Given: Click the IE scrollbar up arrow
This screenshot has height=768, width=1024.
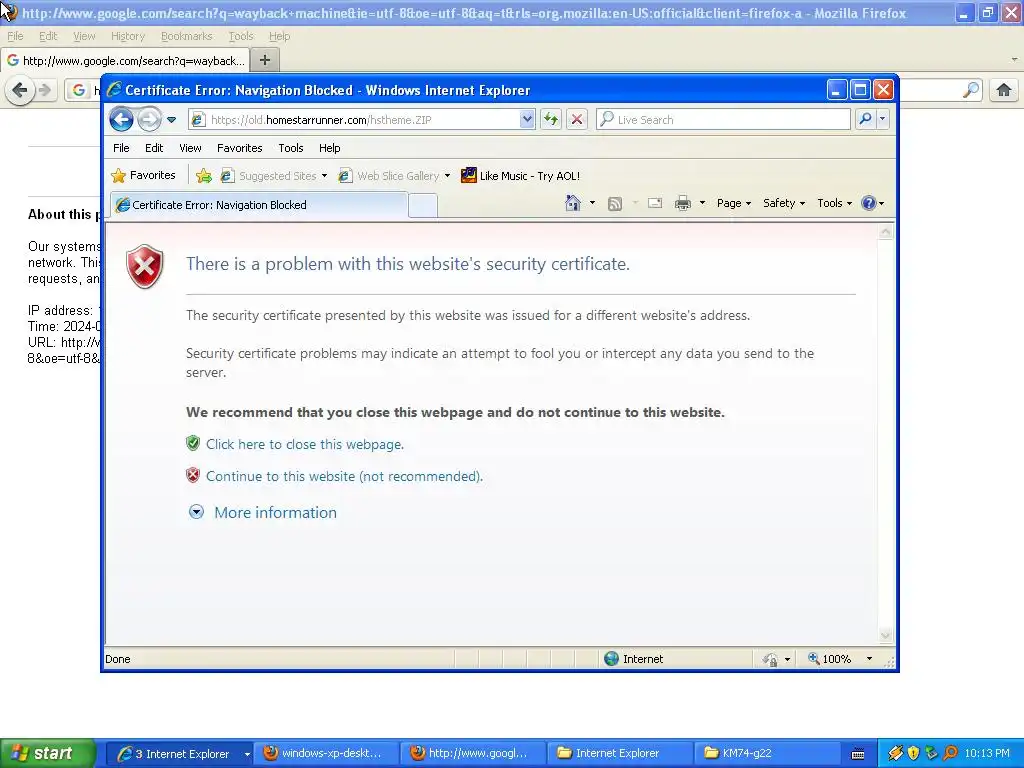Looking at the screenshot, I should pyautogui.click(x=886, y=232).
